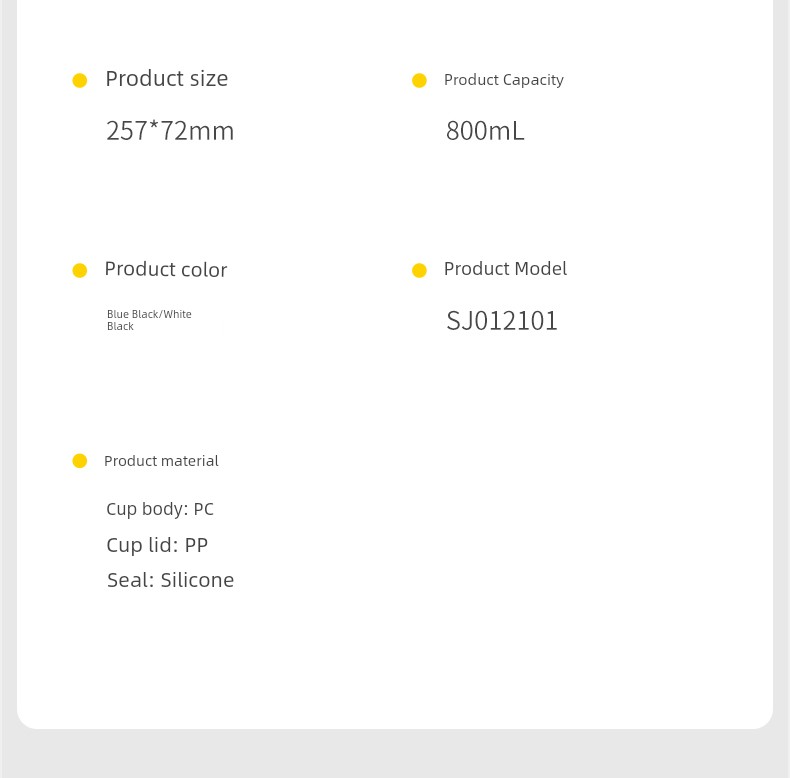Click the empty white card area under Product Model
This screenshot has height=778, width=790.
(554, 504)
